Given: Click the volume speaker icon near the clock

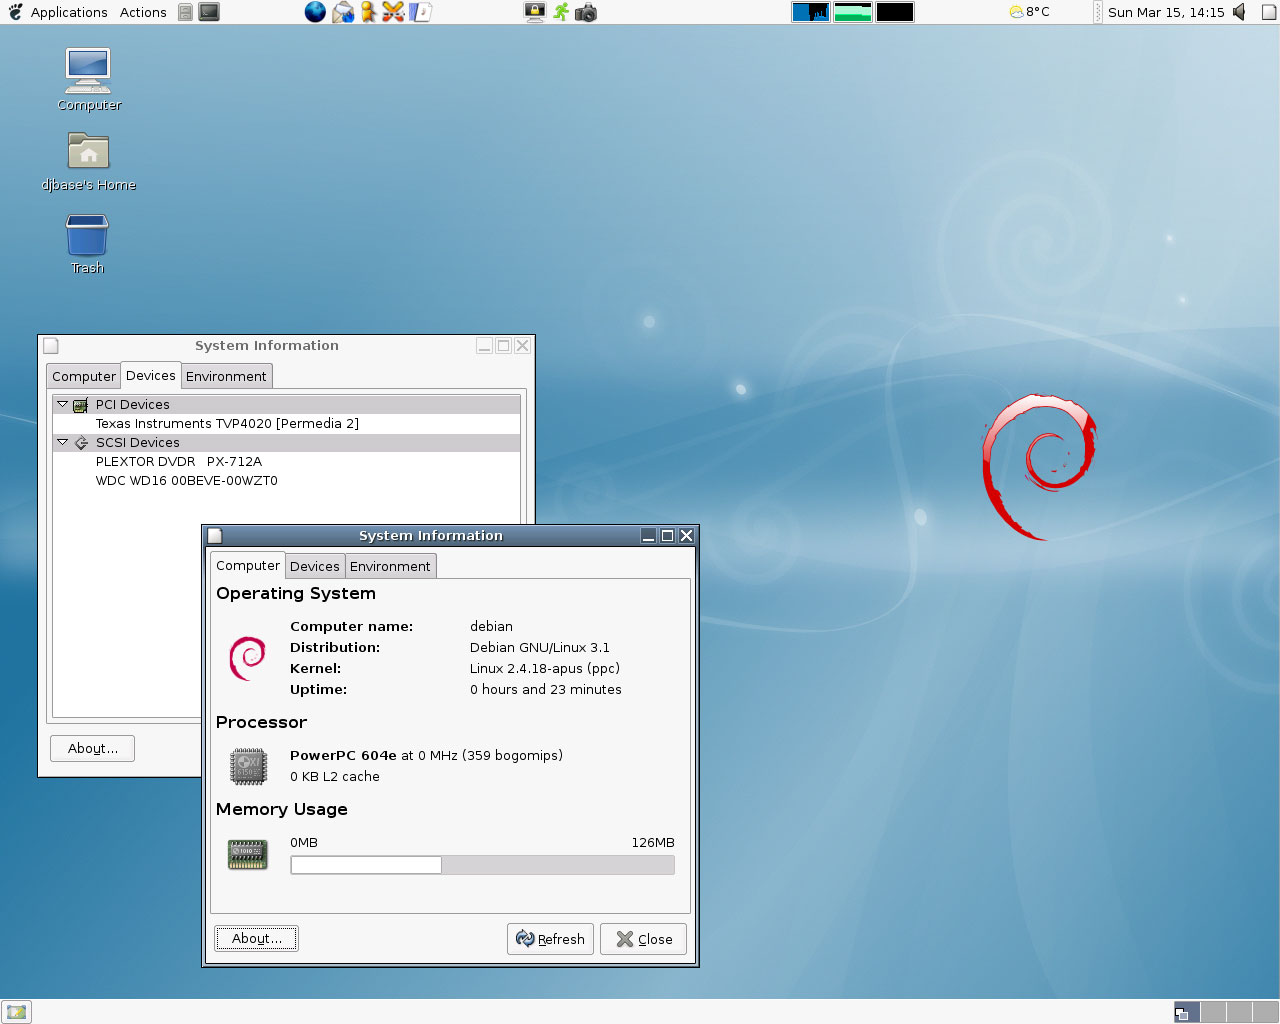Looking at the screenshot, I should (x=1239, y=12).
